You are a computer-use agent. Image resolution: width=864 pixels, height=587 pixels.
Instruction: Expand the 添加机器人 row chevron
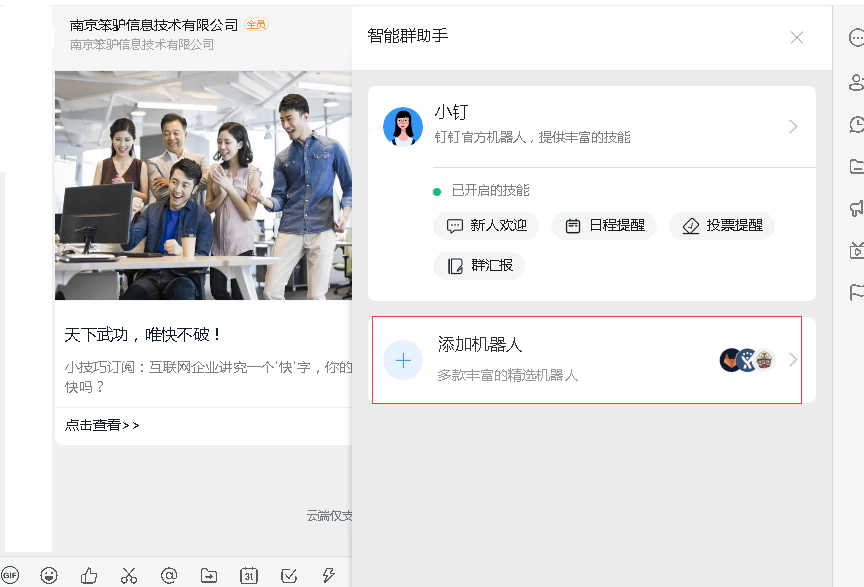pos(793,360)
